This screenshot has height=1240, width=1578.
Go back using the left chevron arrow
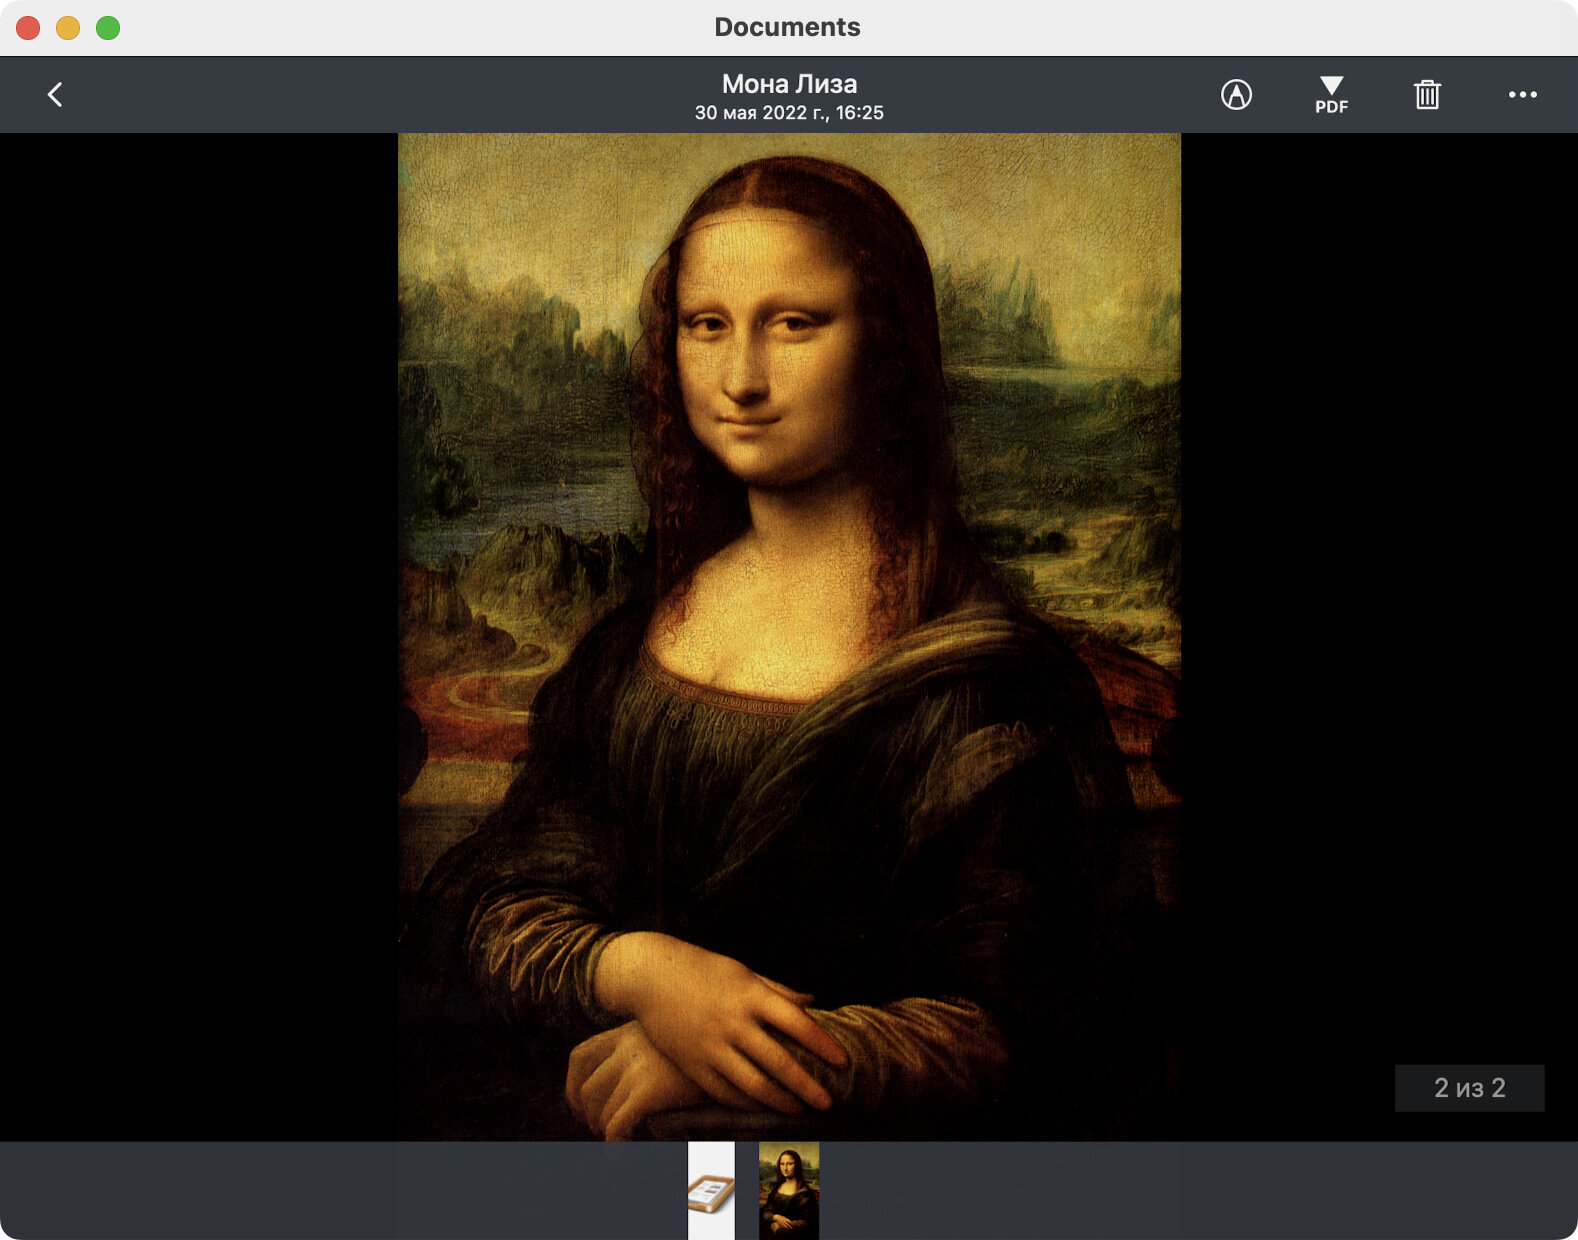click(55, 95)
